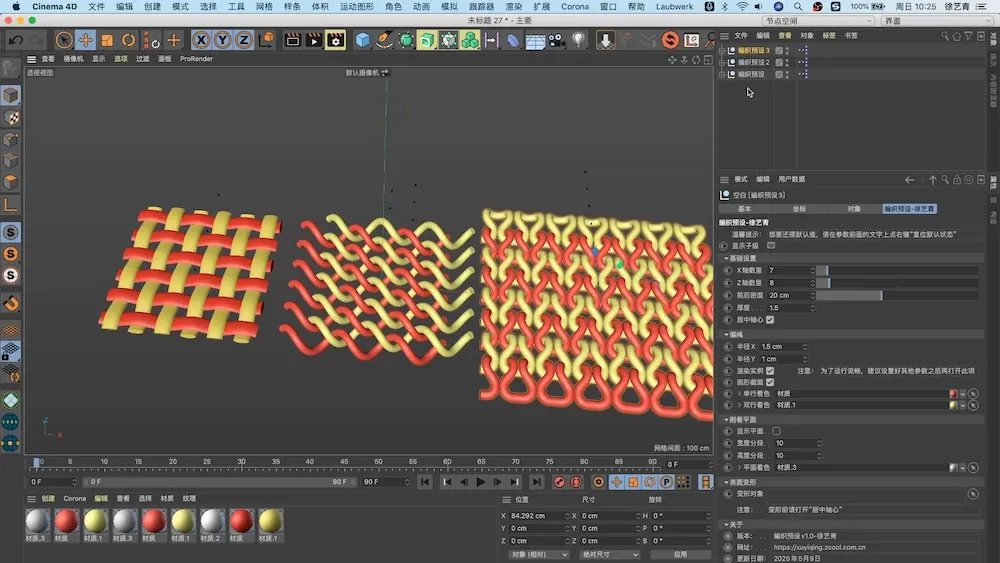Enable the 显示平面 checkbox
Image resolution: width=1000 pixels, height=563 pixels.
pos(776,431)
